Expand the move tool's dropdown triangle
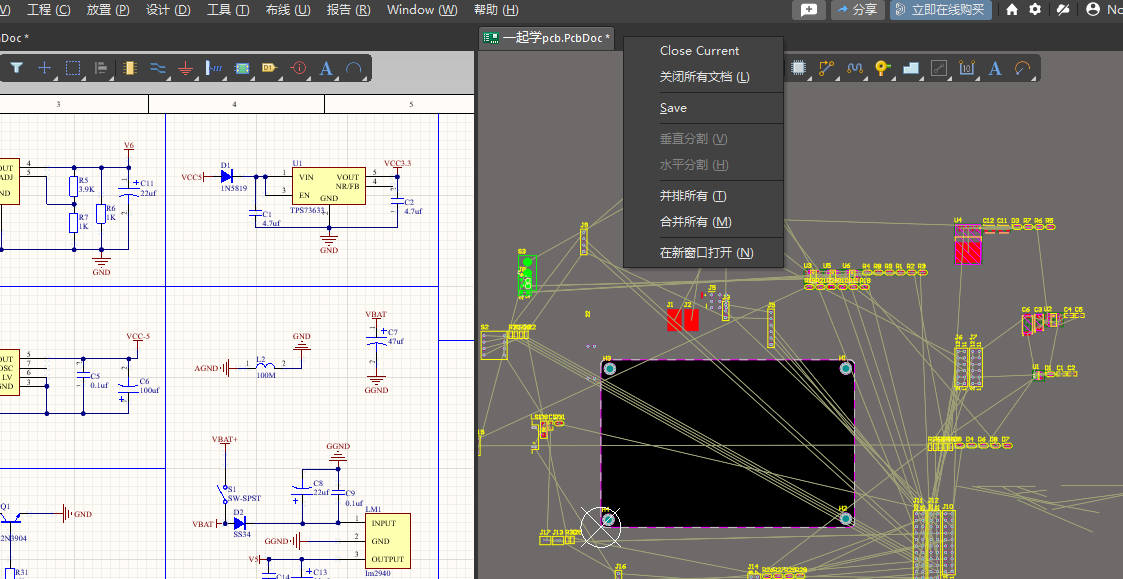Screen dimensions: 1123x579 tap(55, 77)
